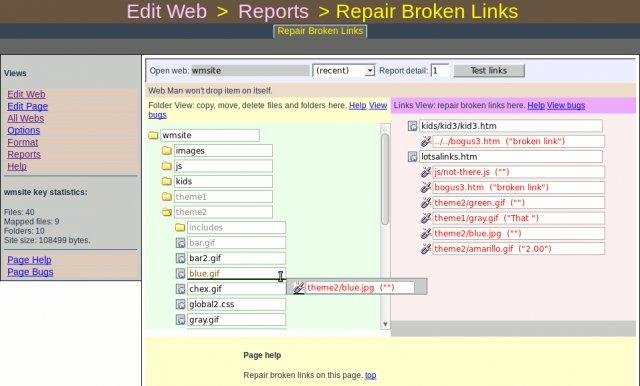
Task: Open Edit Page in Views sidebar
Action: (x=27, y=106)
